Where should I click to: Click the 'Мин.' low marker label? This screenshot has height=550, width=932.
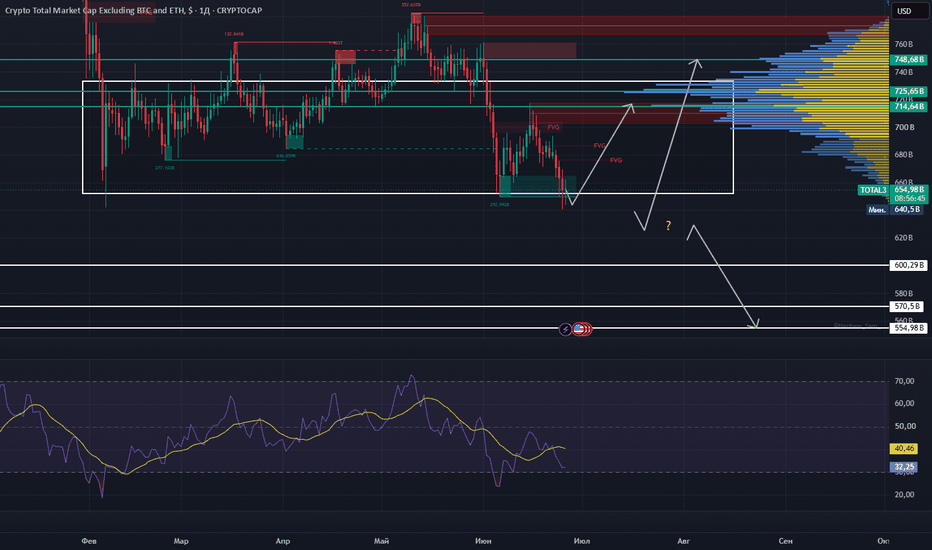(877, 210)
